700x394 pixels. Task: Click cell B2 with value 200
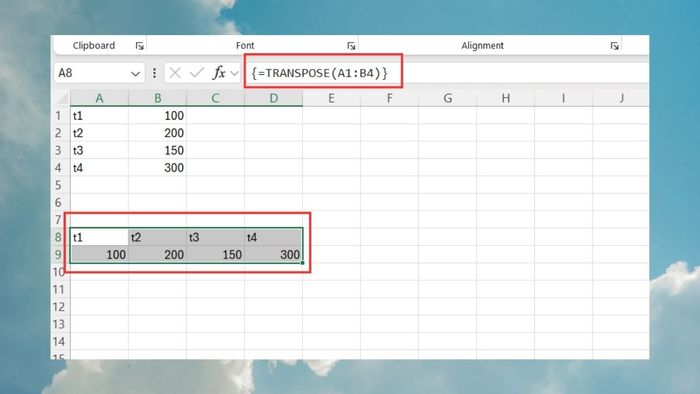[158, 133]
